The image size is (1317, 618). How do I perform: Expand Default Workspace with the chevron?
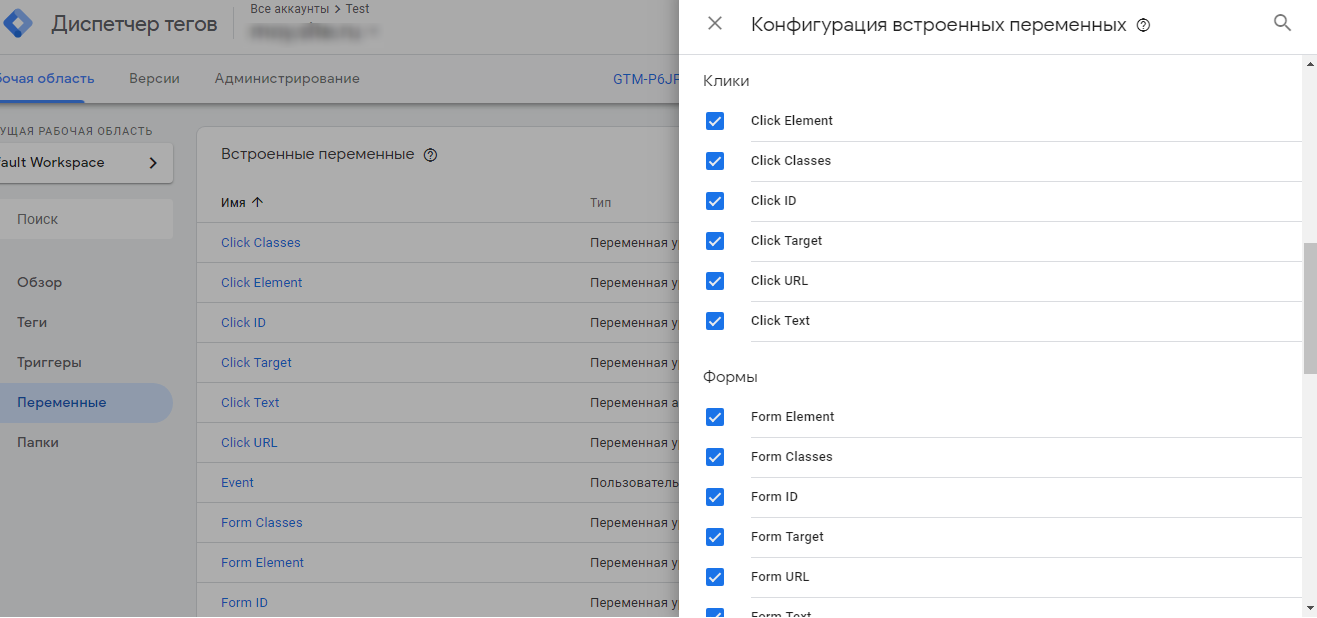tap(153, 162)
